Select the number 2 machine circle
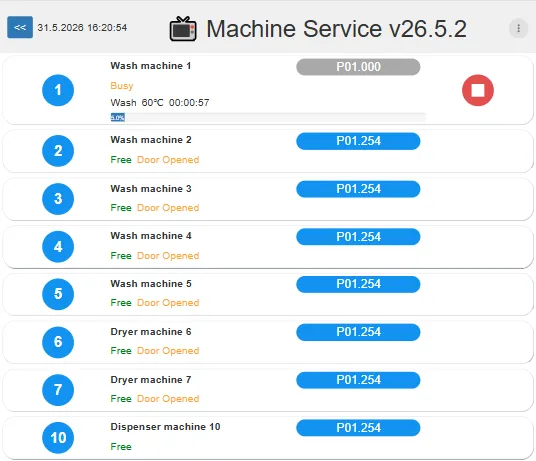The image size is (536, 461). point(58,151)
